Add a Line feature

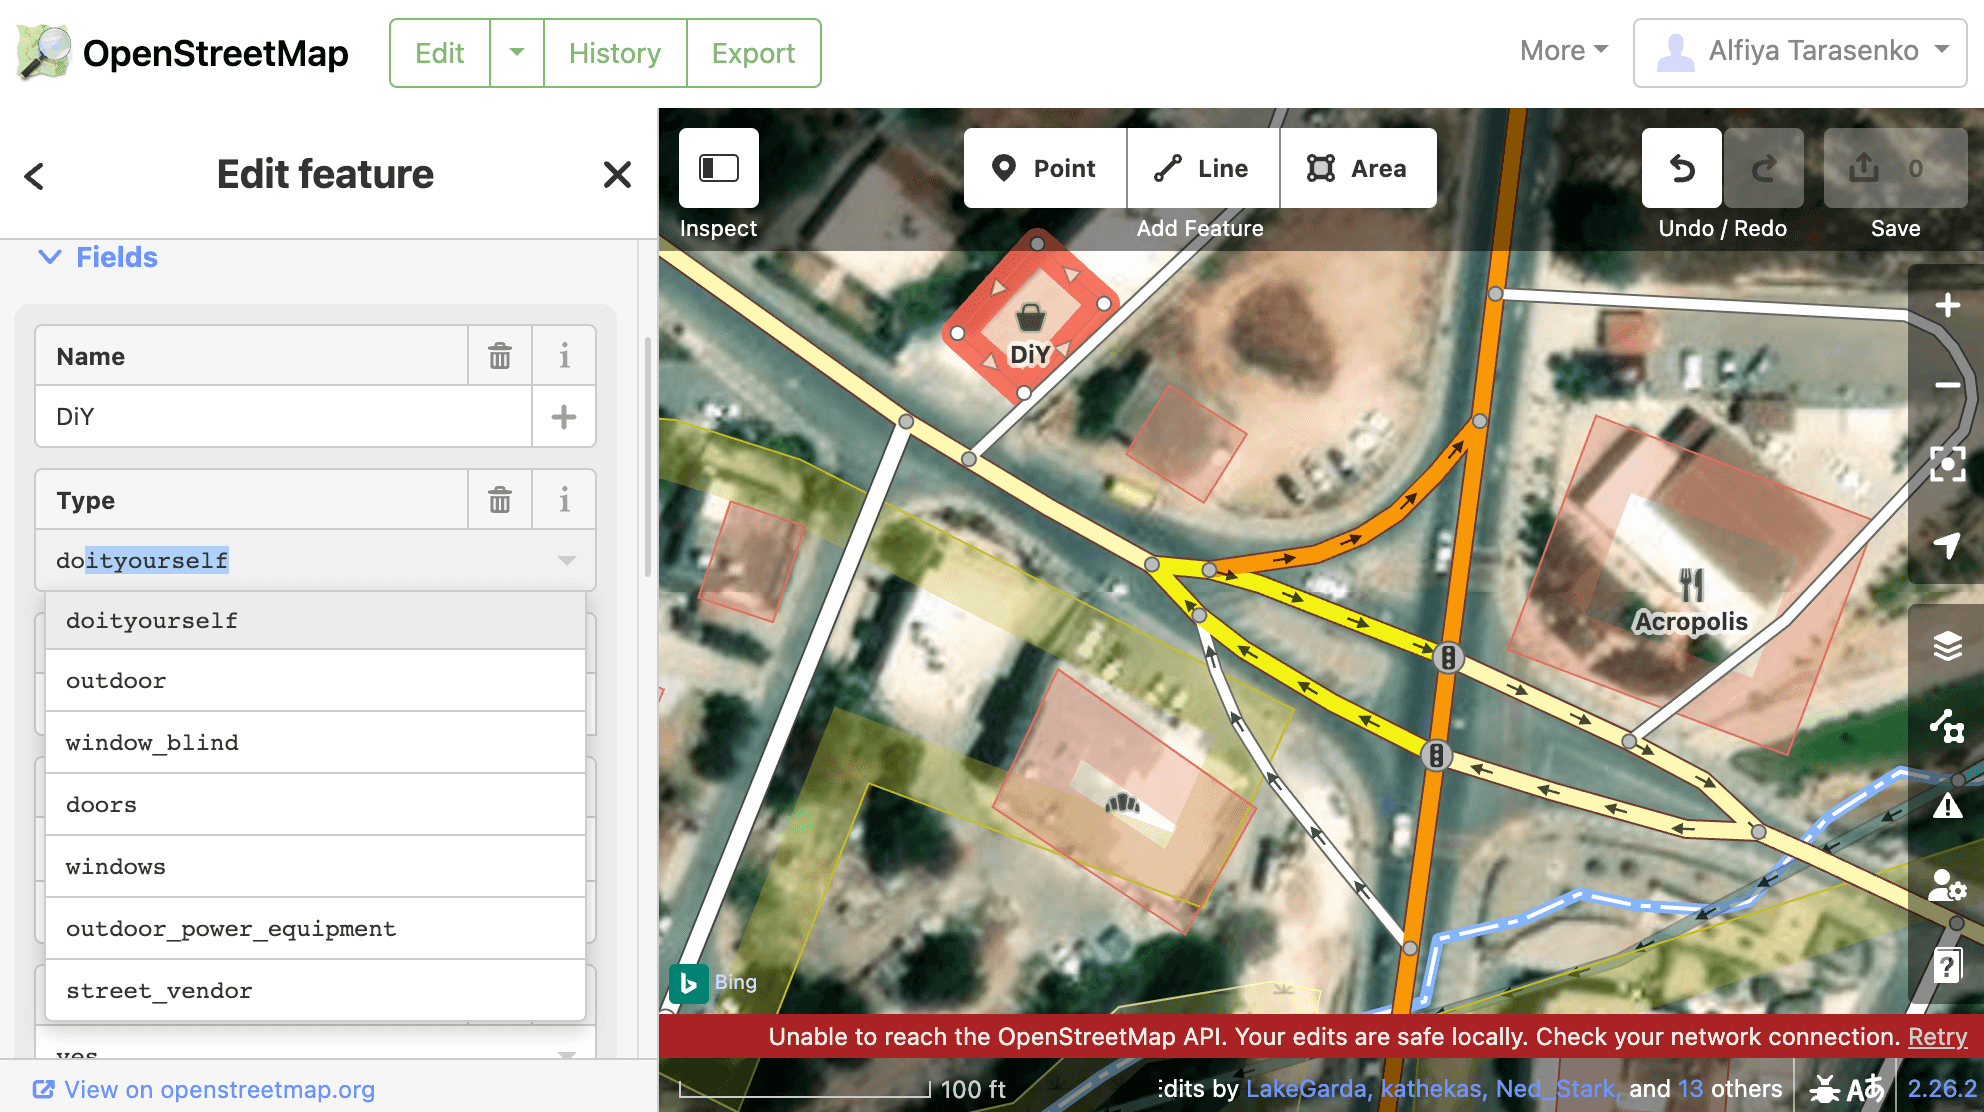[x=1203, y=168]
